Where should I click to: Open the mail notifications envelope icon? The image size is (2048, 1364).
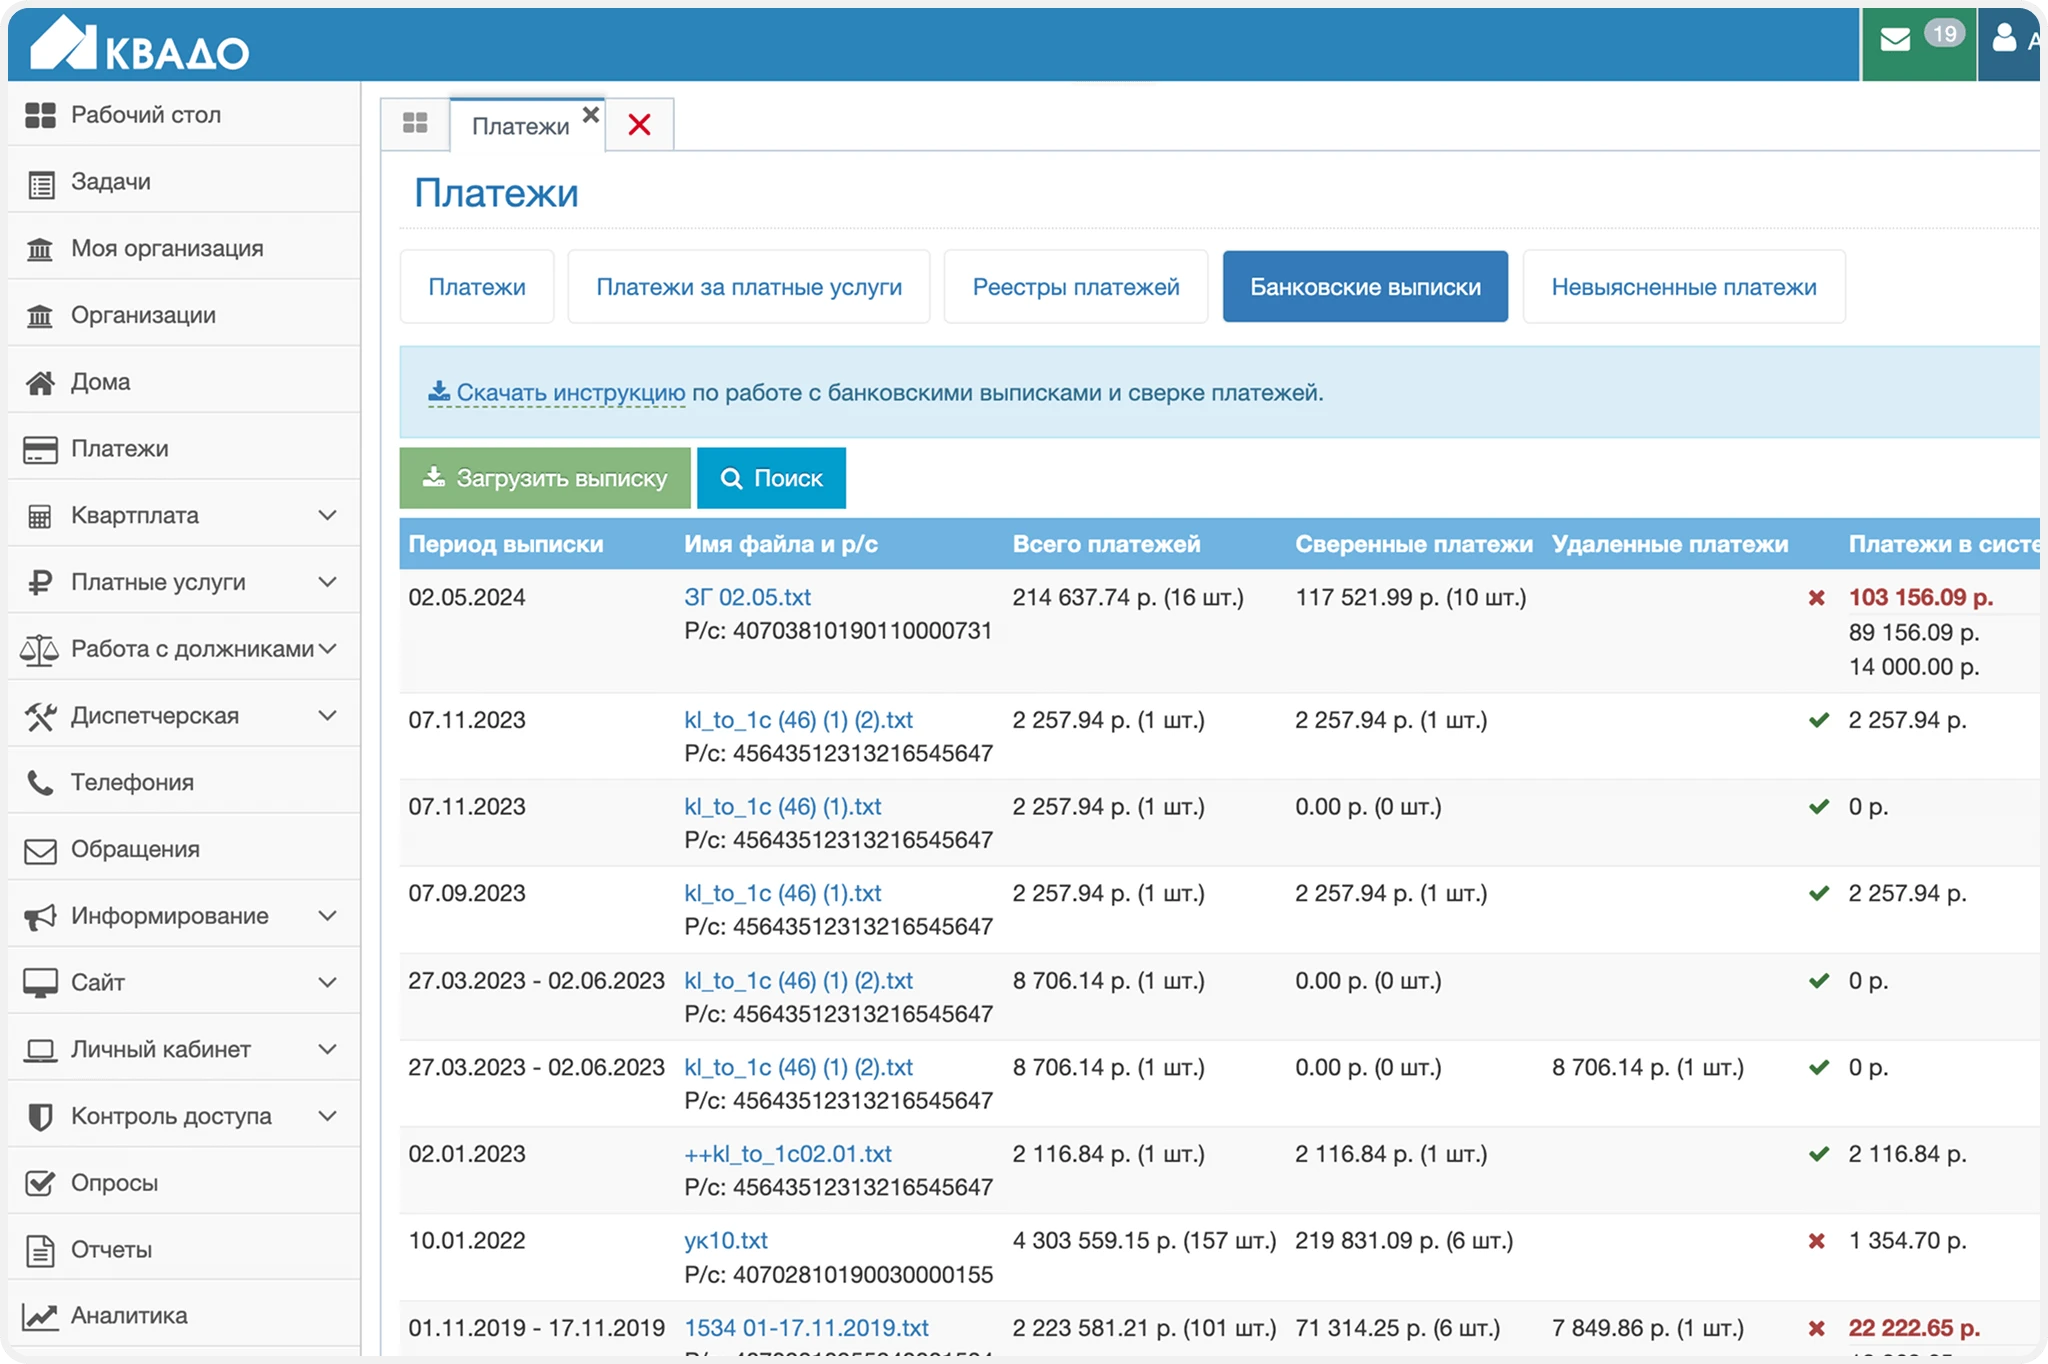[1895, 40]
